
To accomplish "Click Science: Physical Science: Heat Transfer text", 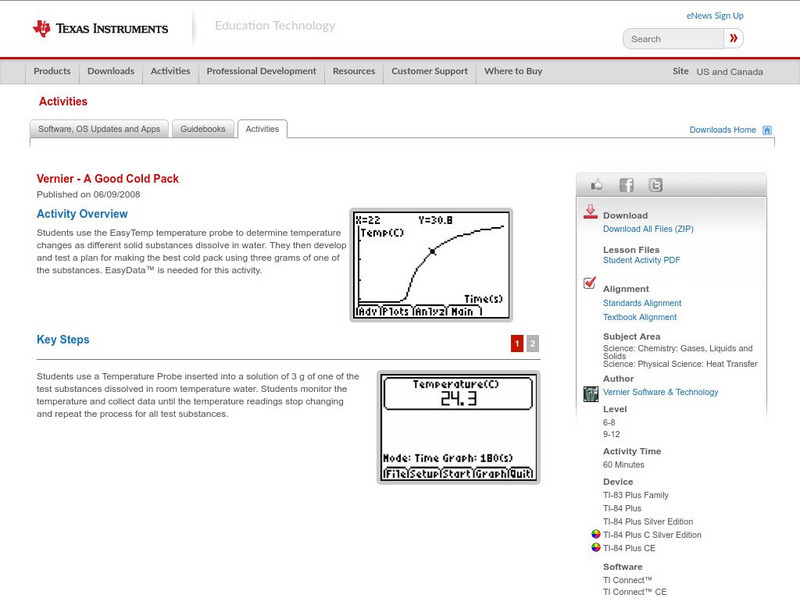I will 680,364.
